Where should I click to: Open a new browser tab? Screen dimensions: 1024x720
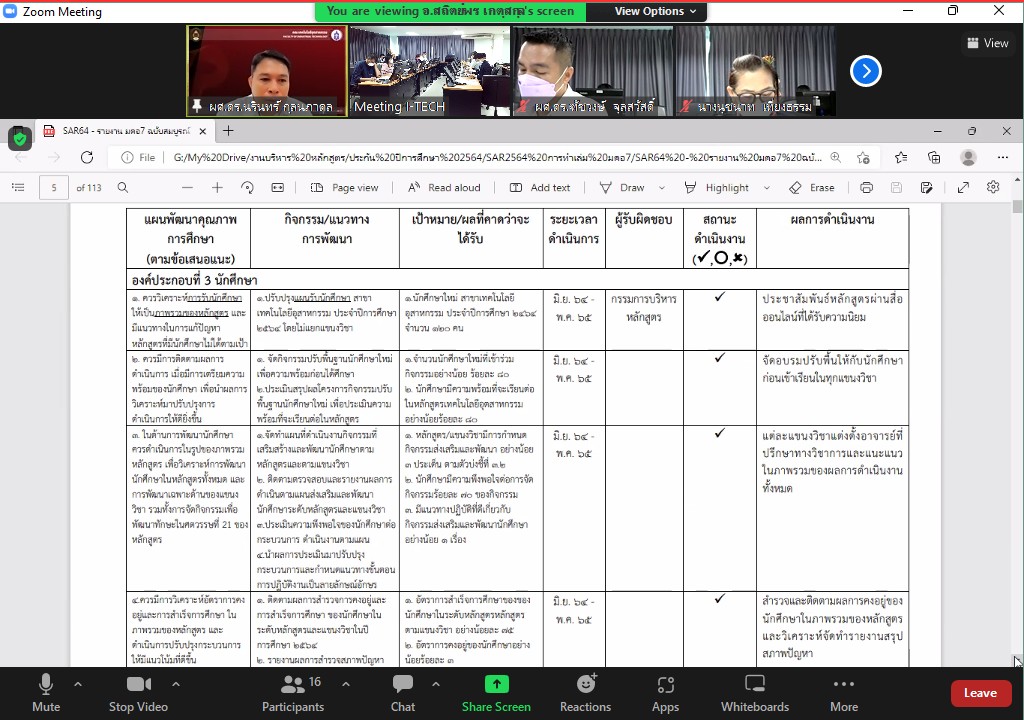coord(228,131)
